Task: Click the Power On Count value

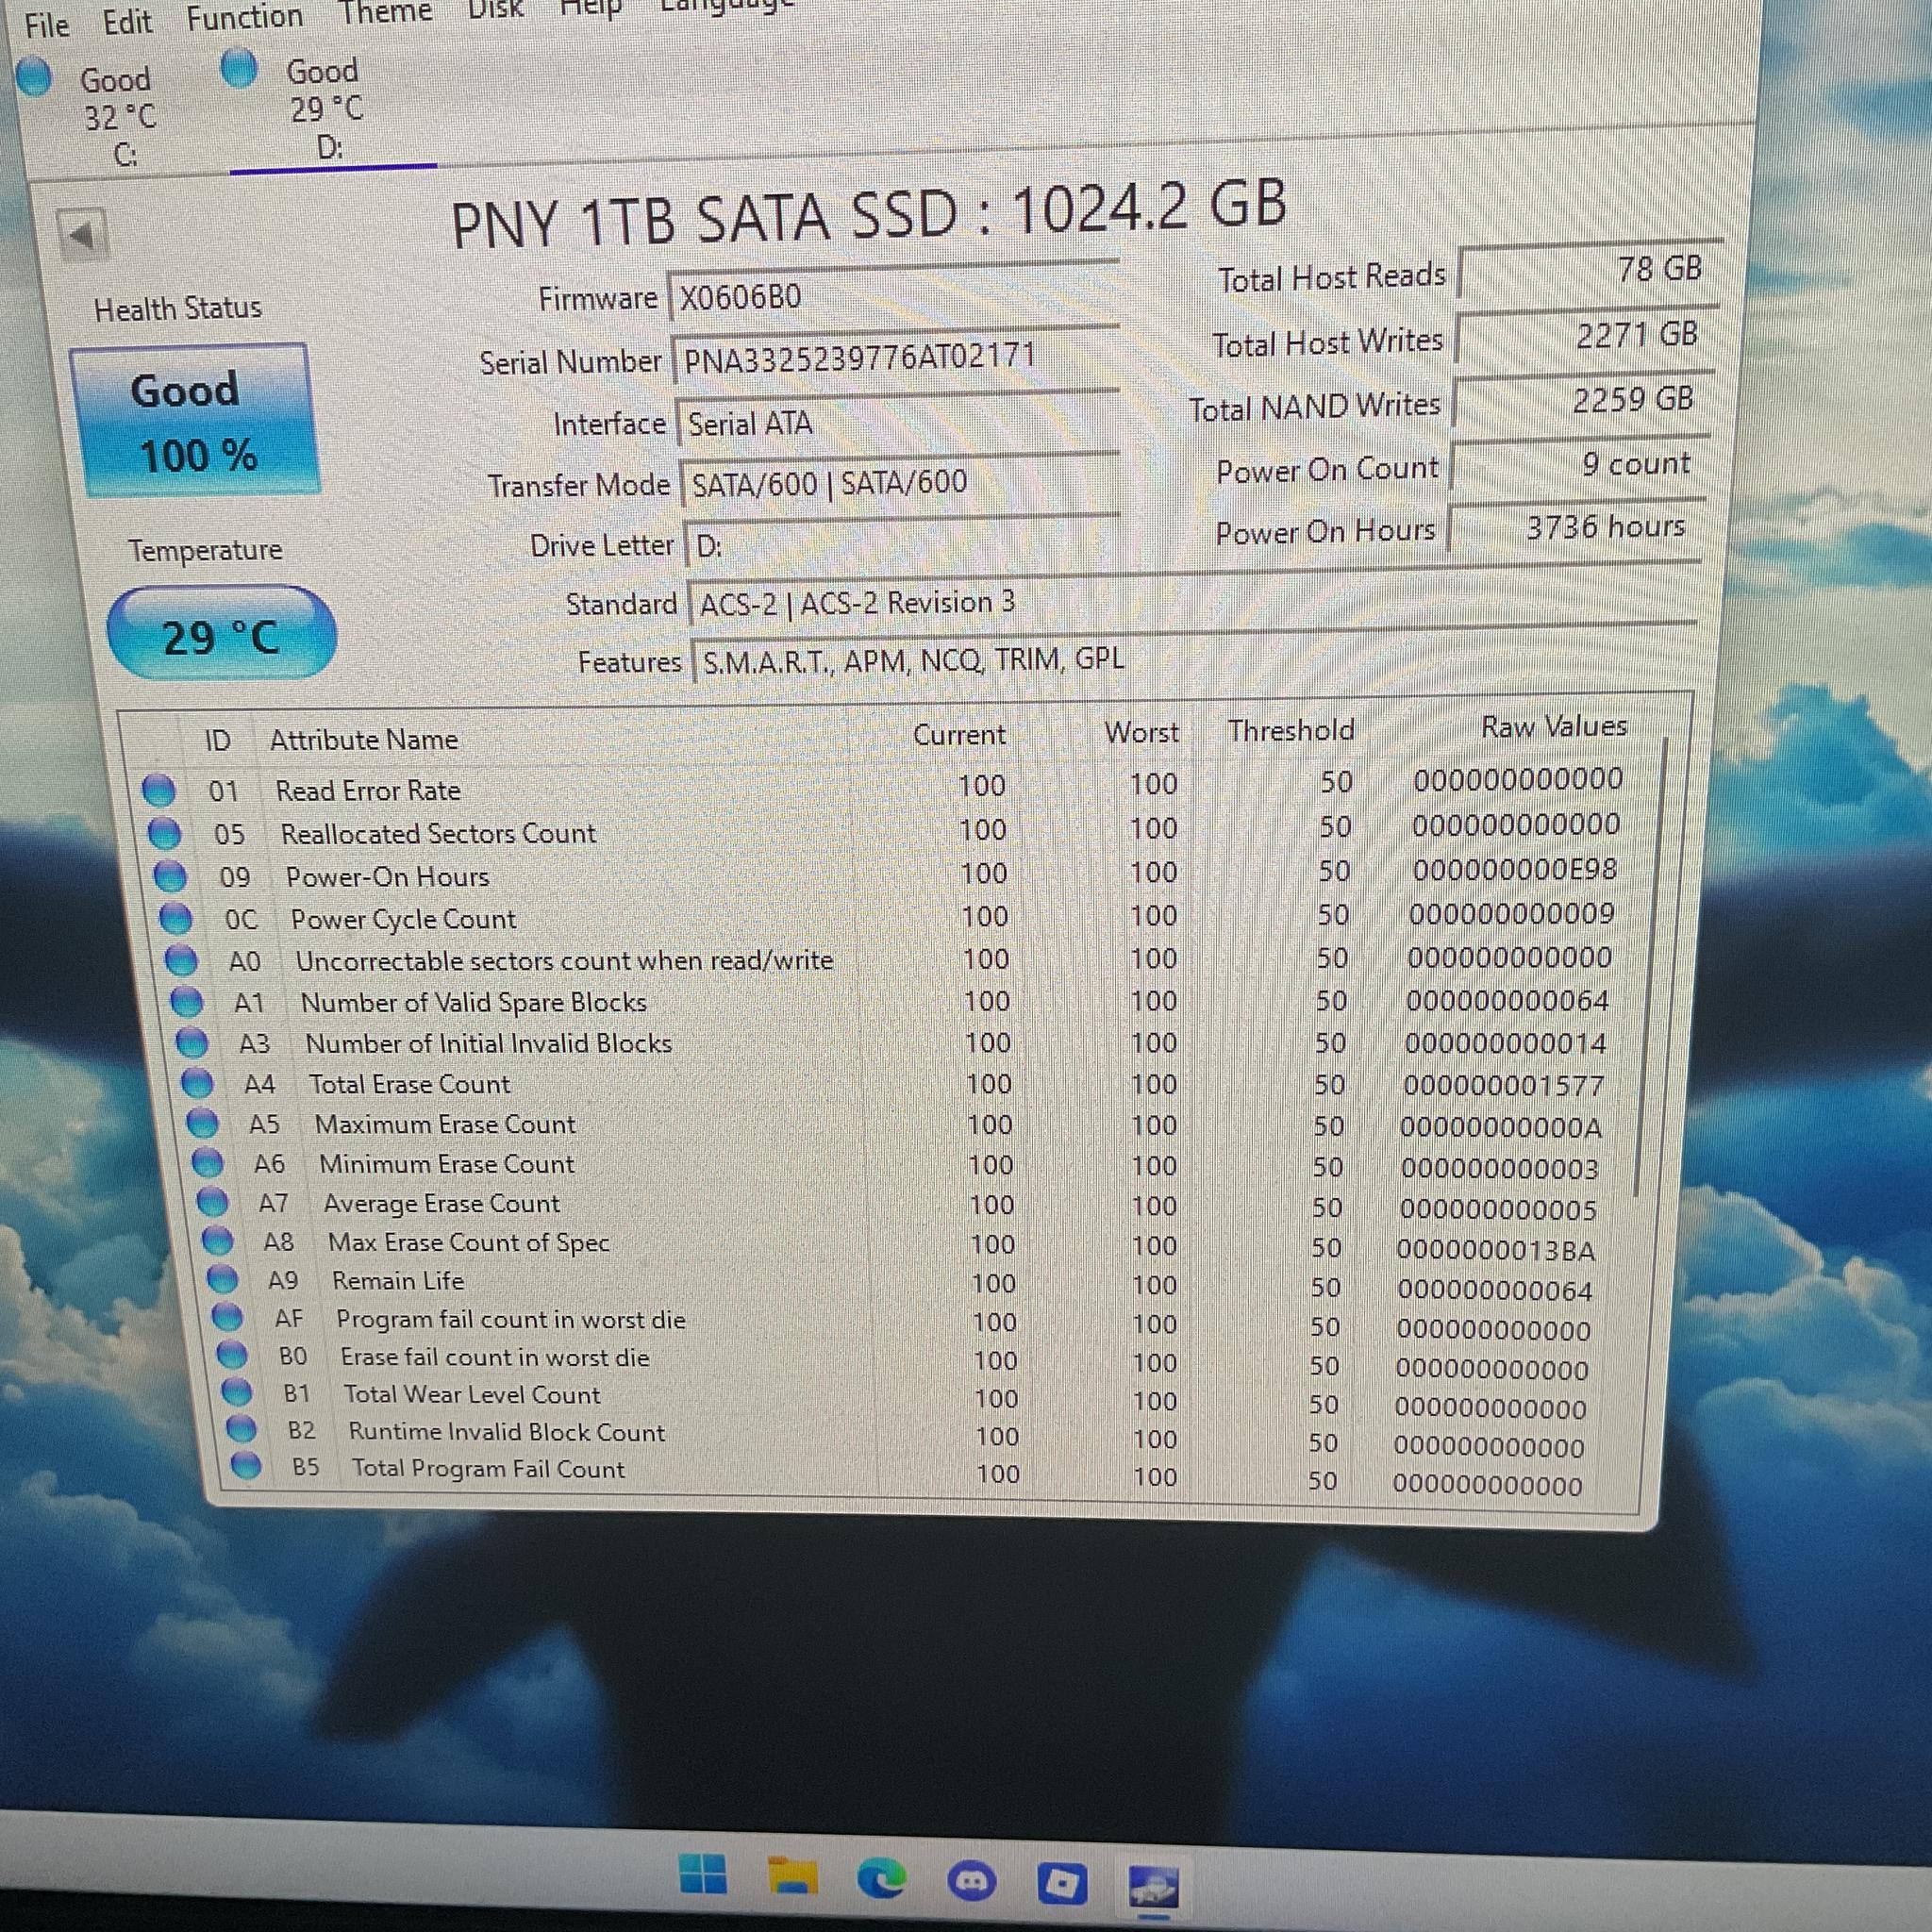Action: 1579,464
